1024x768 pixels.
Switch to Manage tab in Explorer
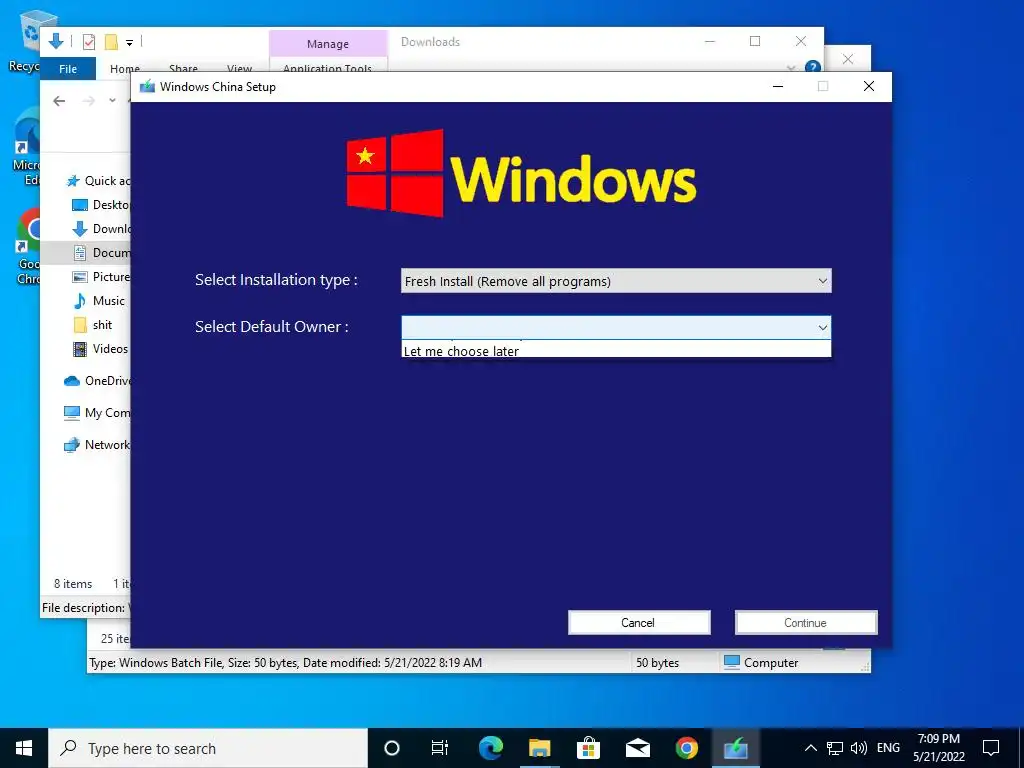pyautogui.click(x=328, y=44)
